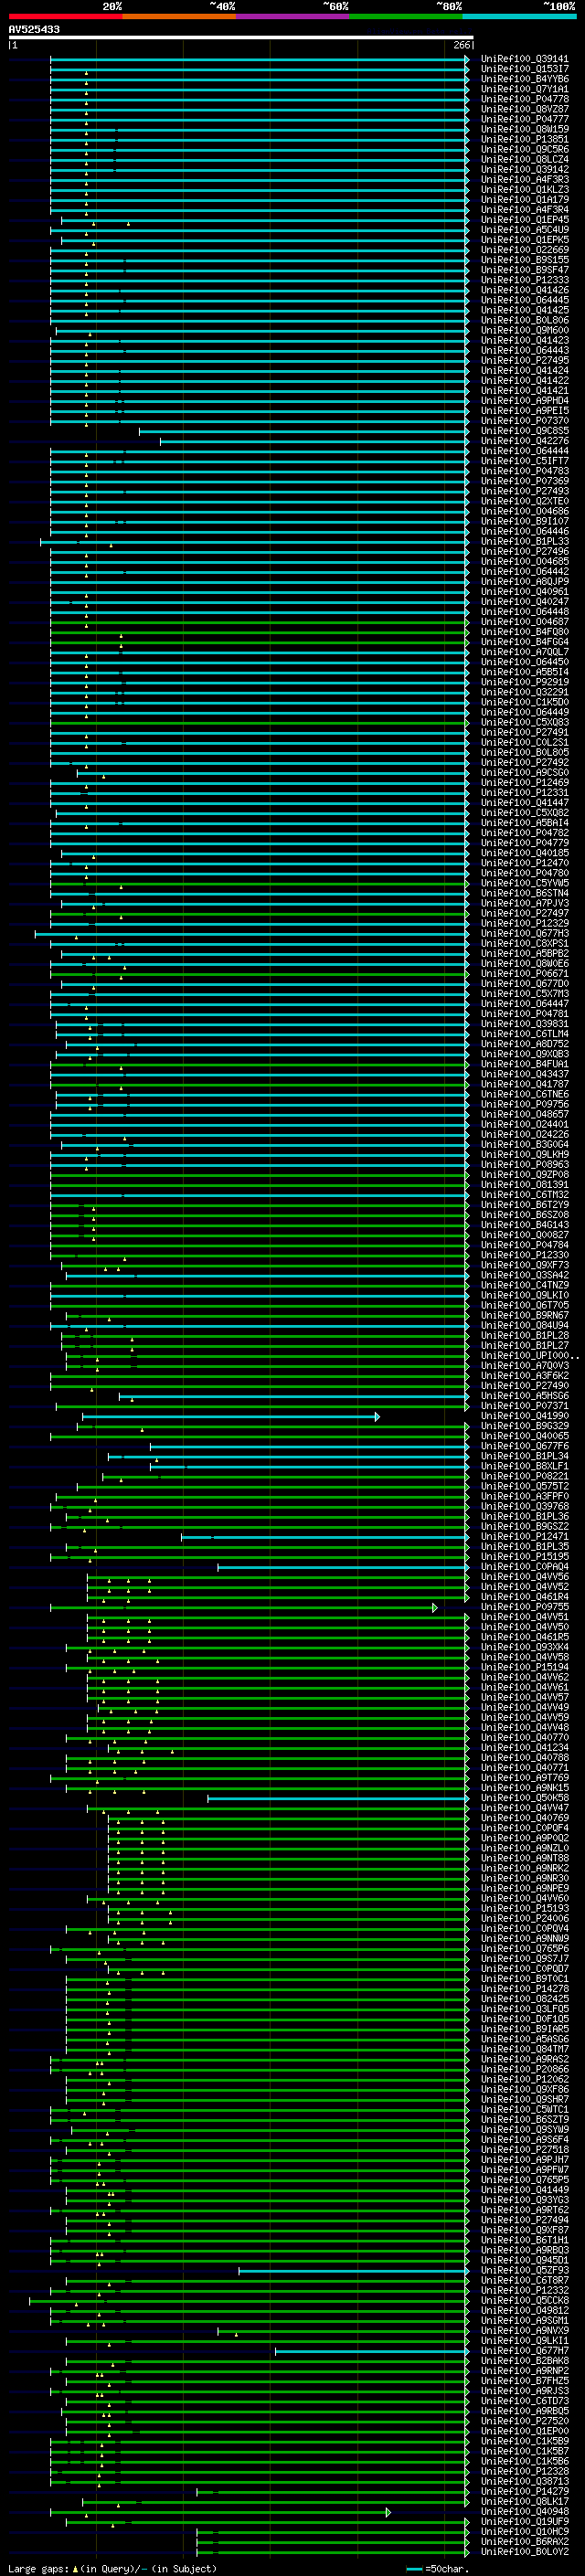Open hit UniRef100_B4YYB6

tap(524, 79)
